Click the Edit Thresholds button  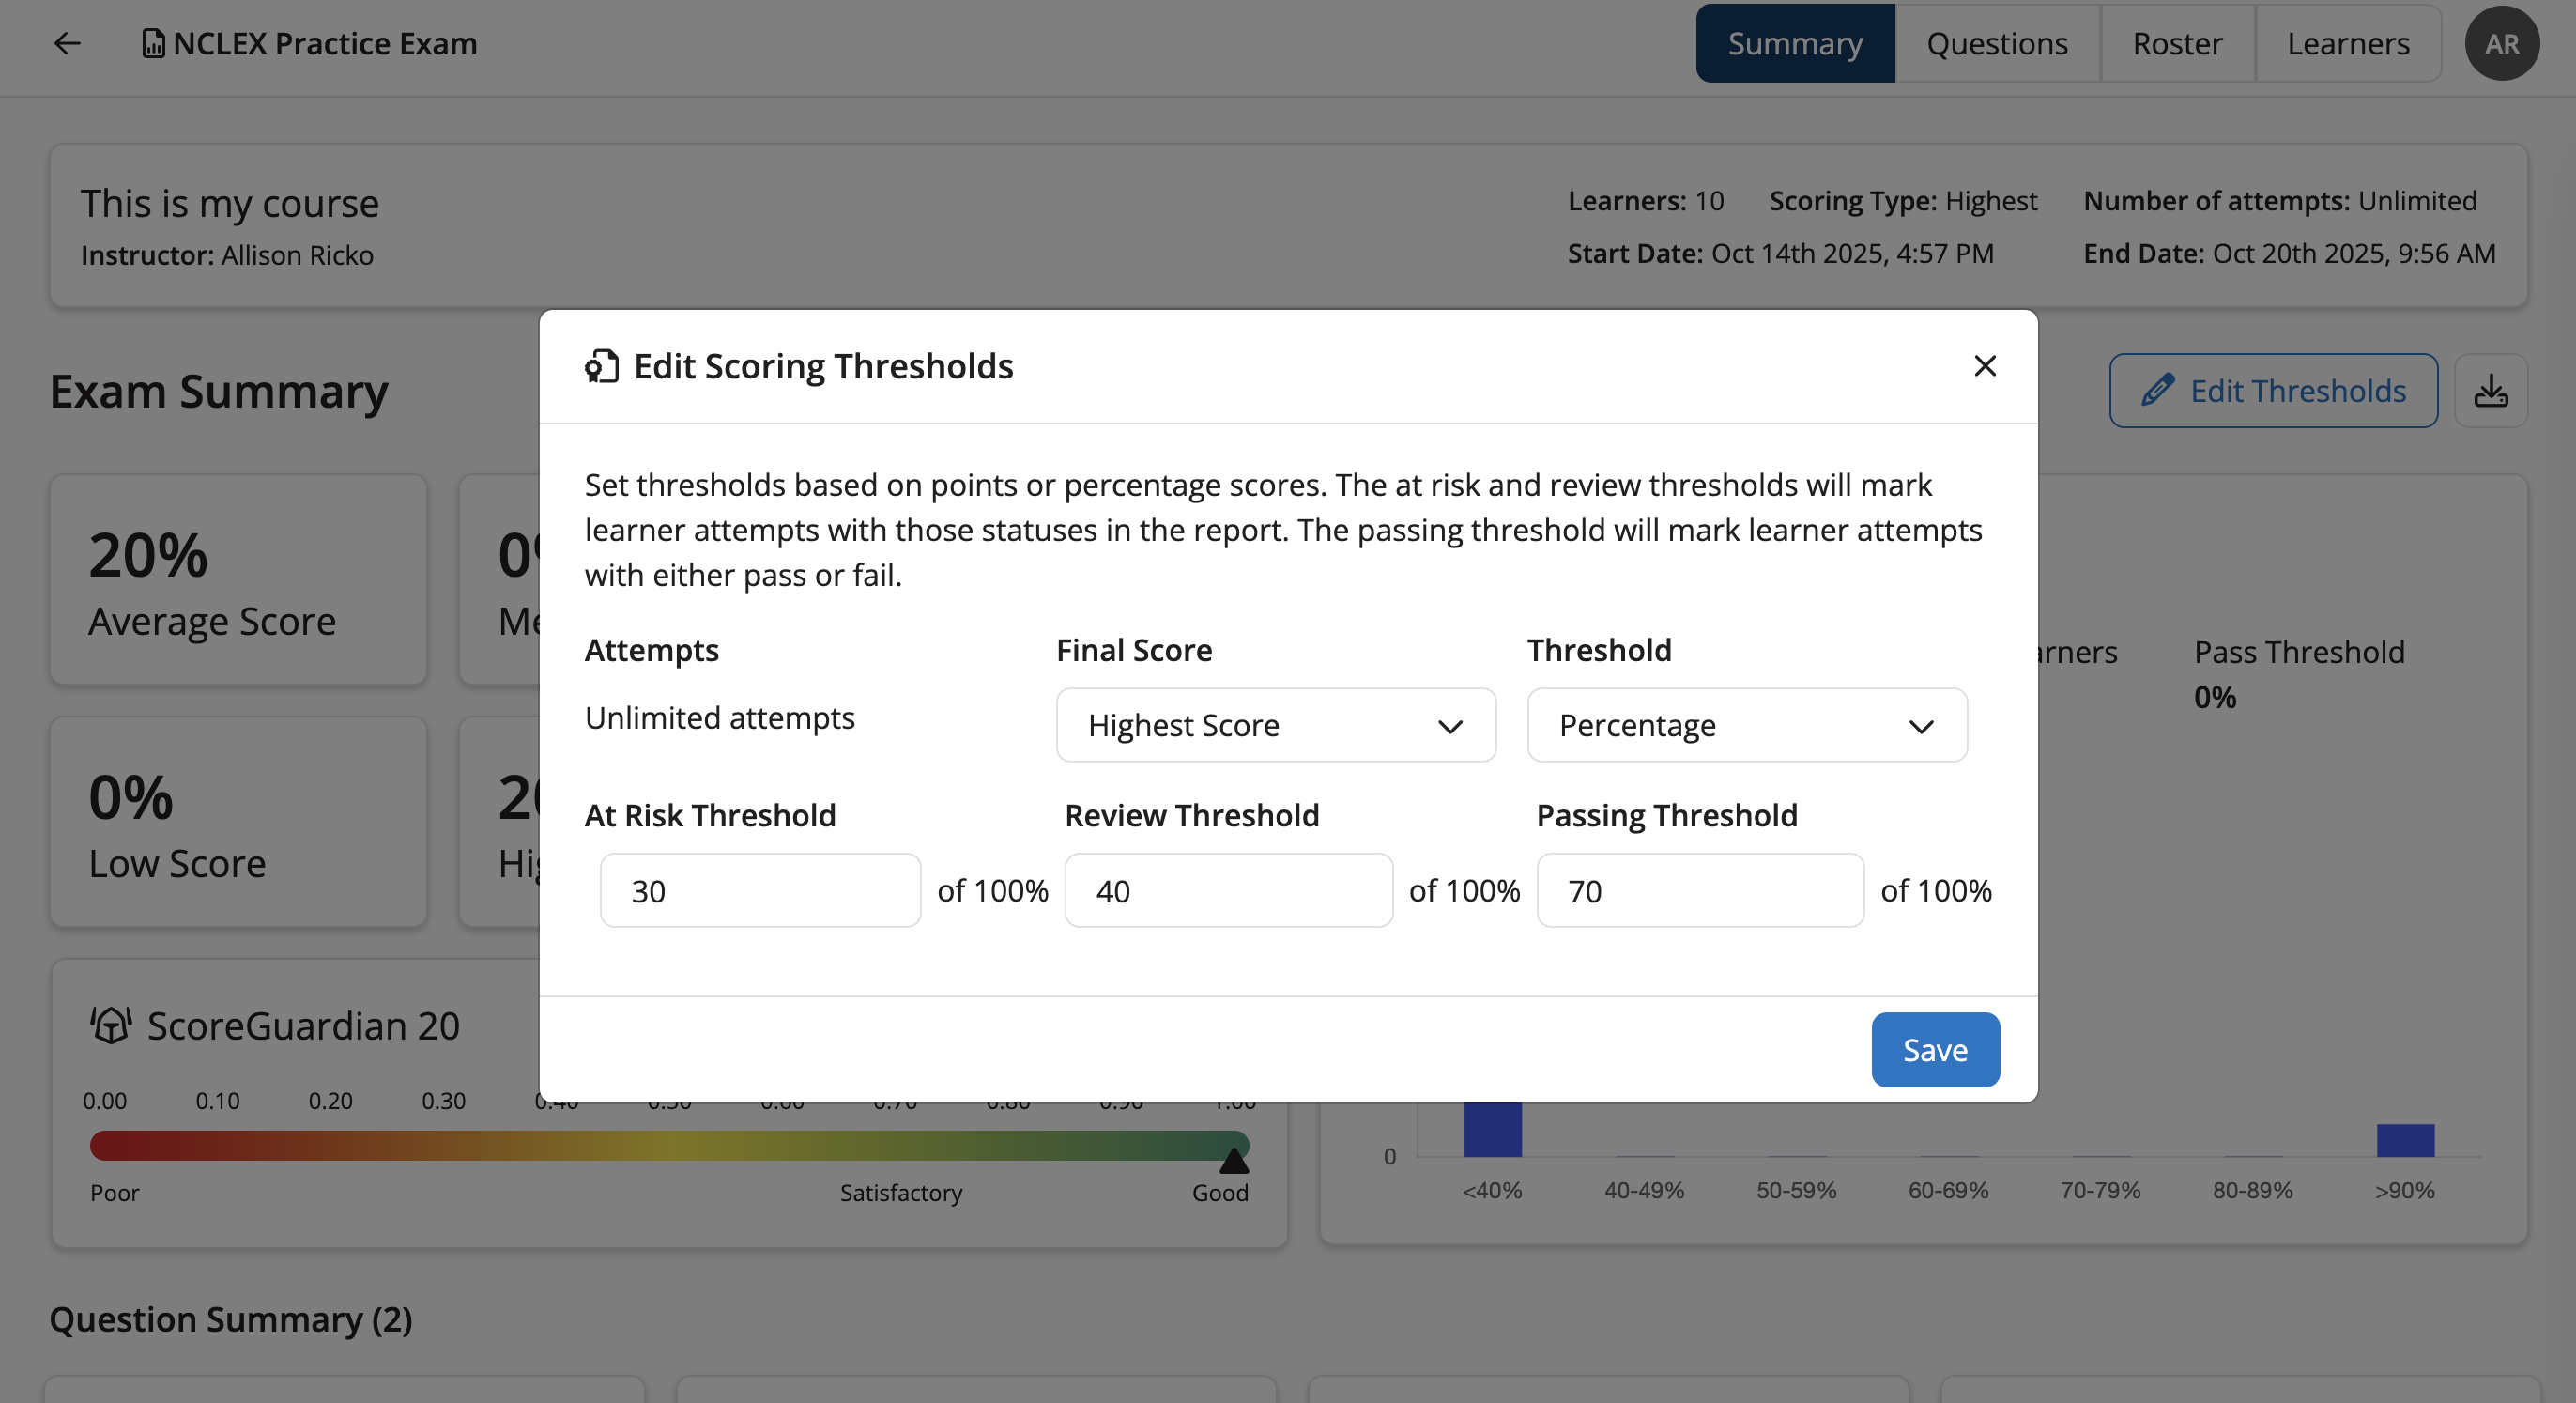[x=2273, y=390]
